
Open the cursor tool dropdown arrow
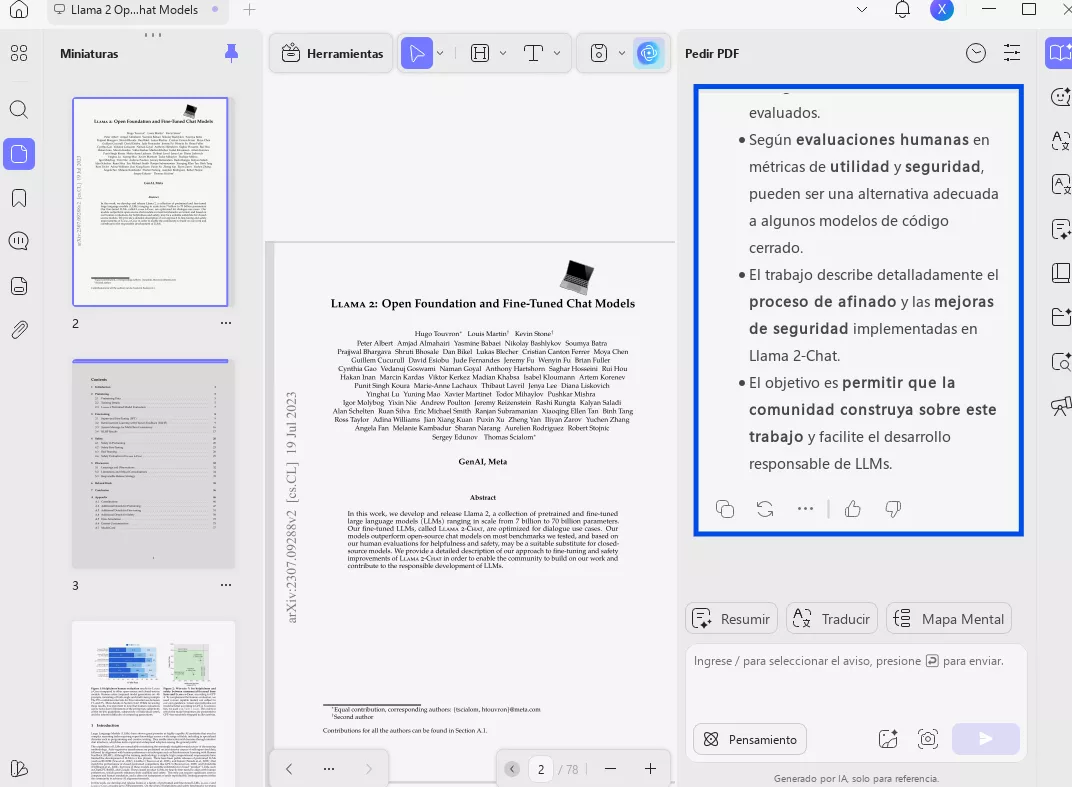tap(440, 53)
